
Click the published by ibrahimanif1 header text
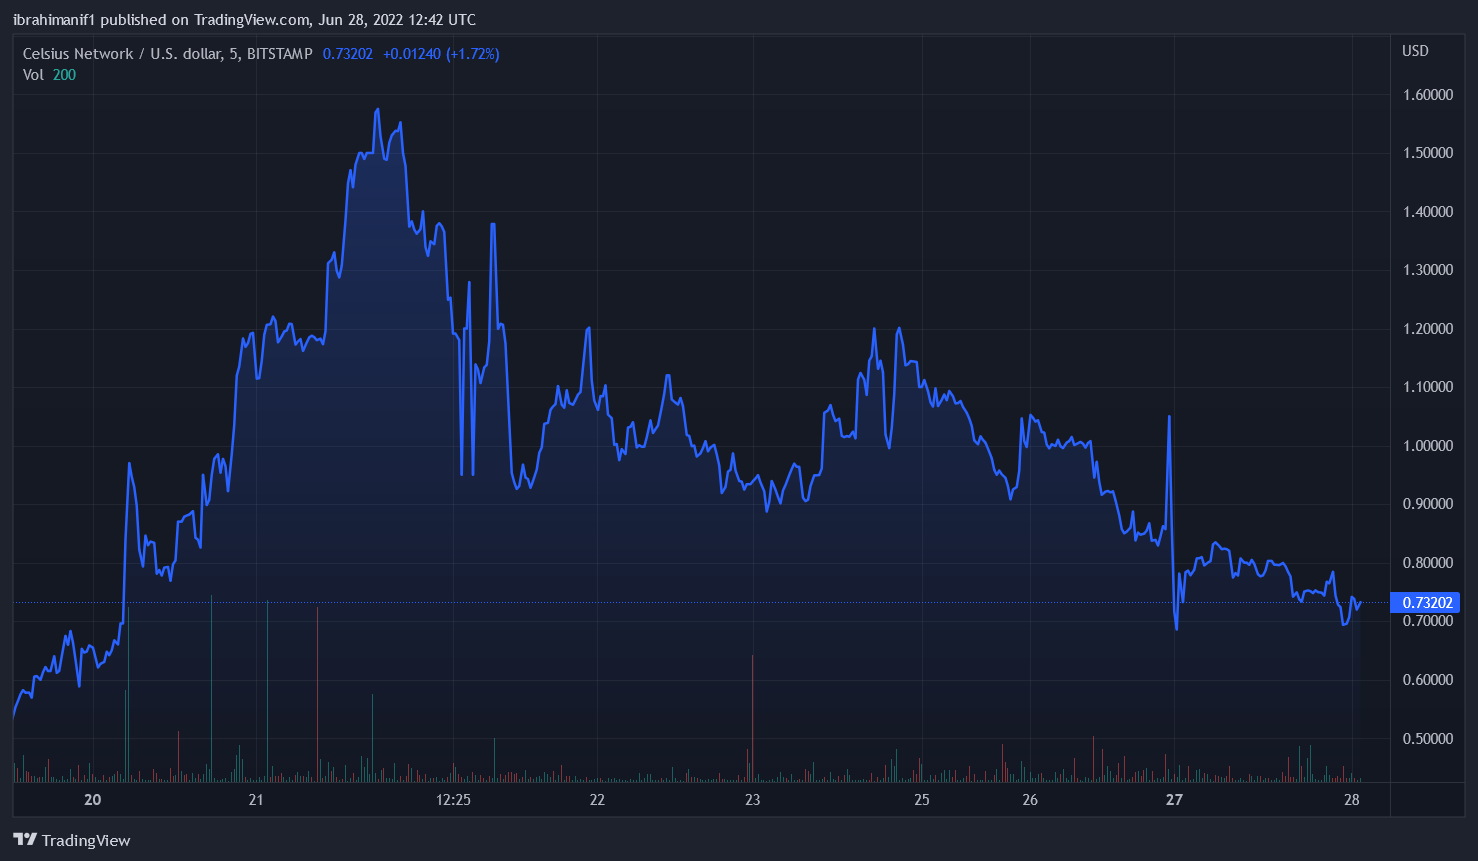[x=244, y=20]
